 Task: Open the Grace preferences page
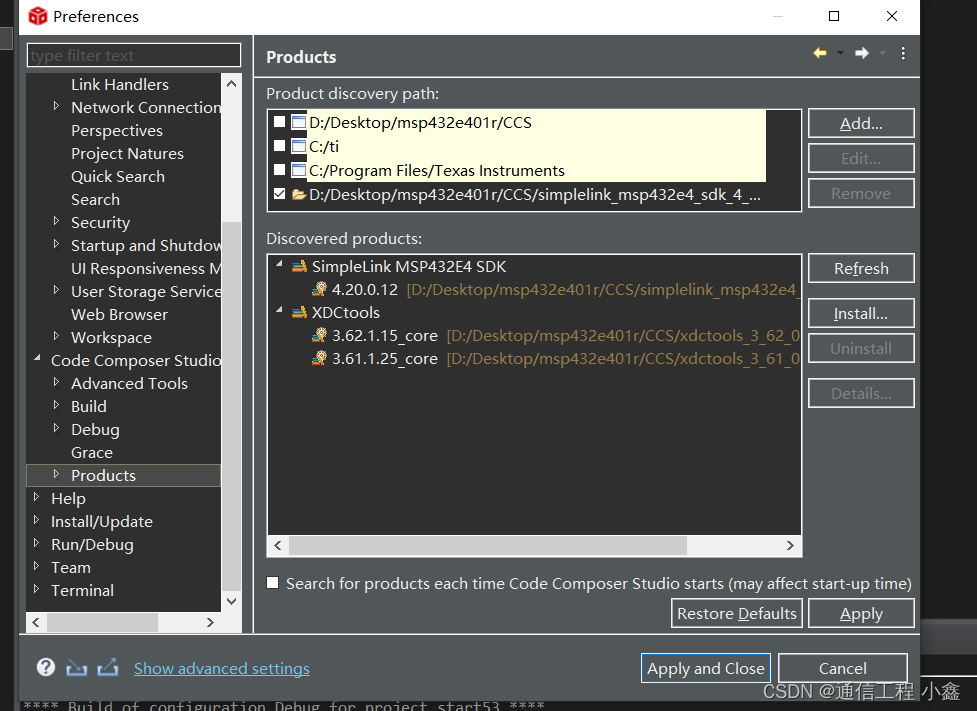click(91, 452)
